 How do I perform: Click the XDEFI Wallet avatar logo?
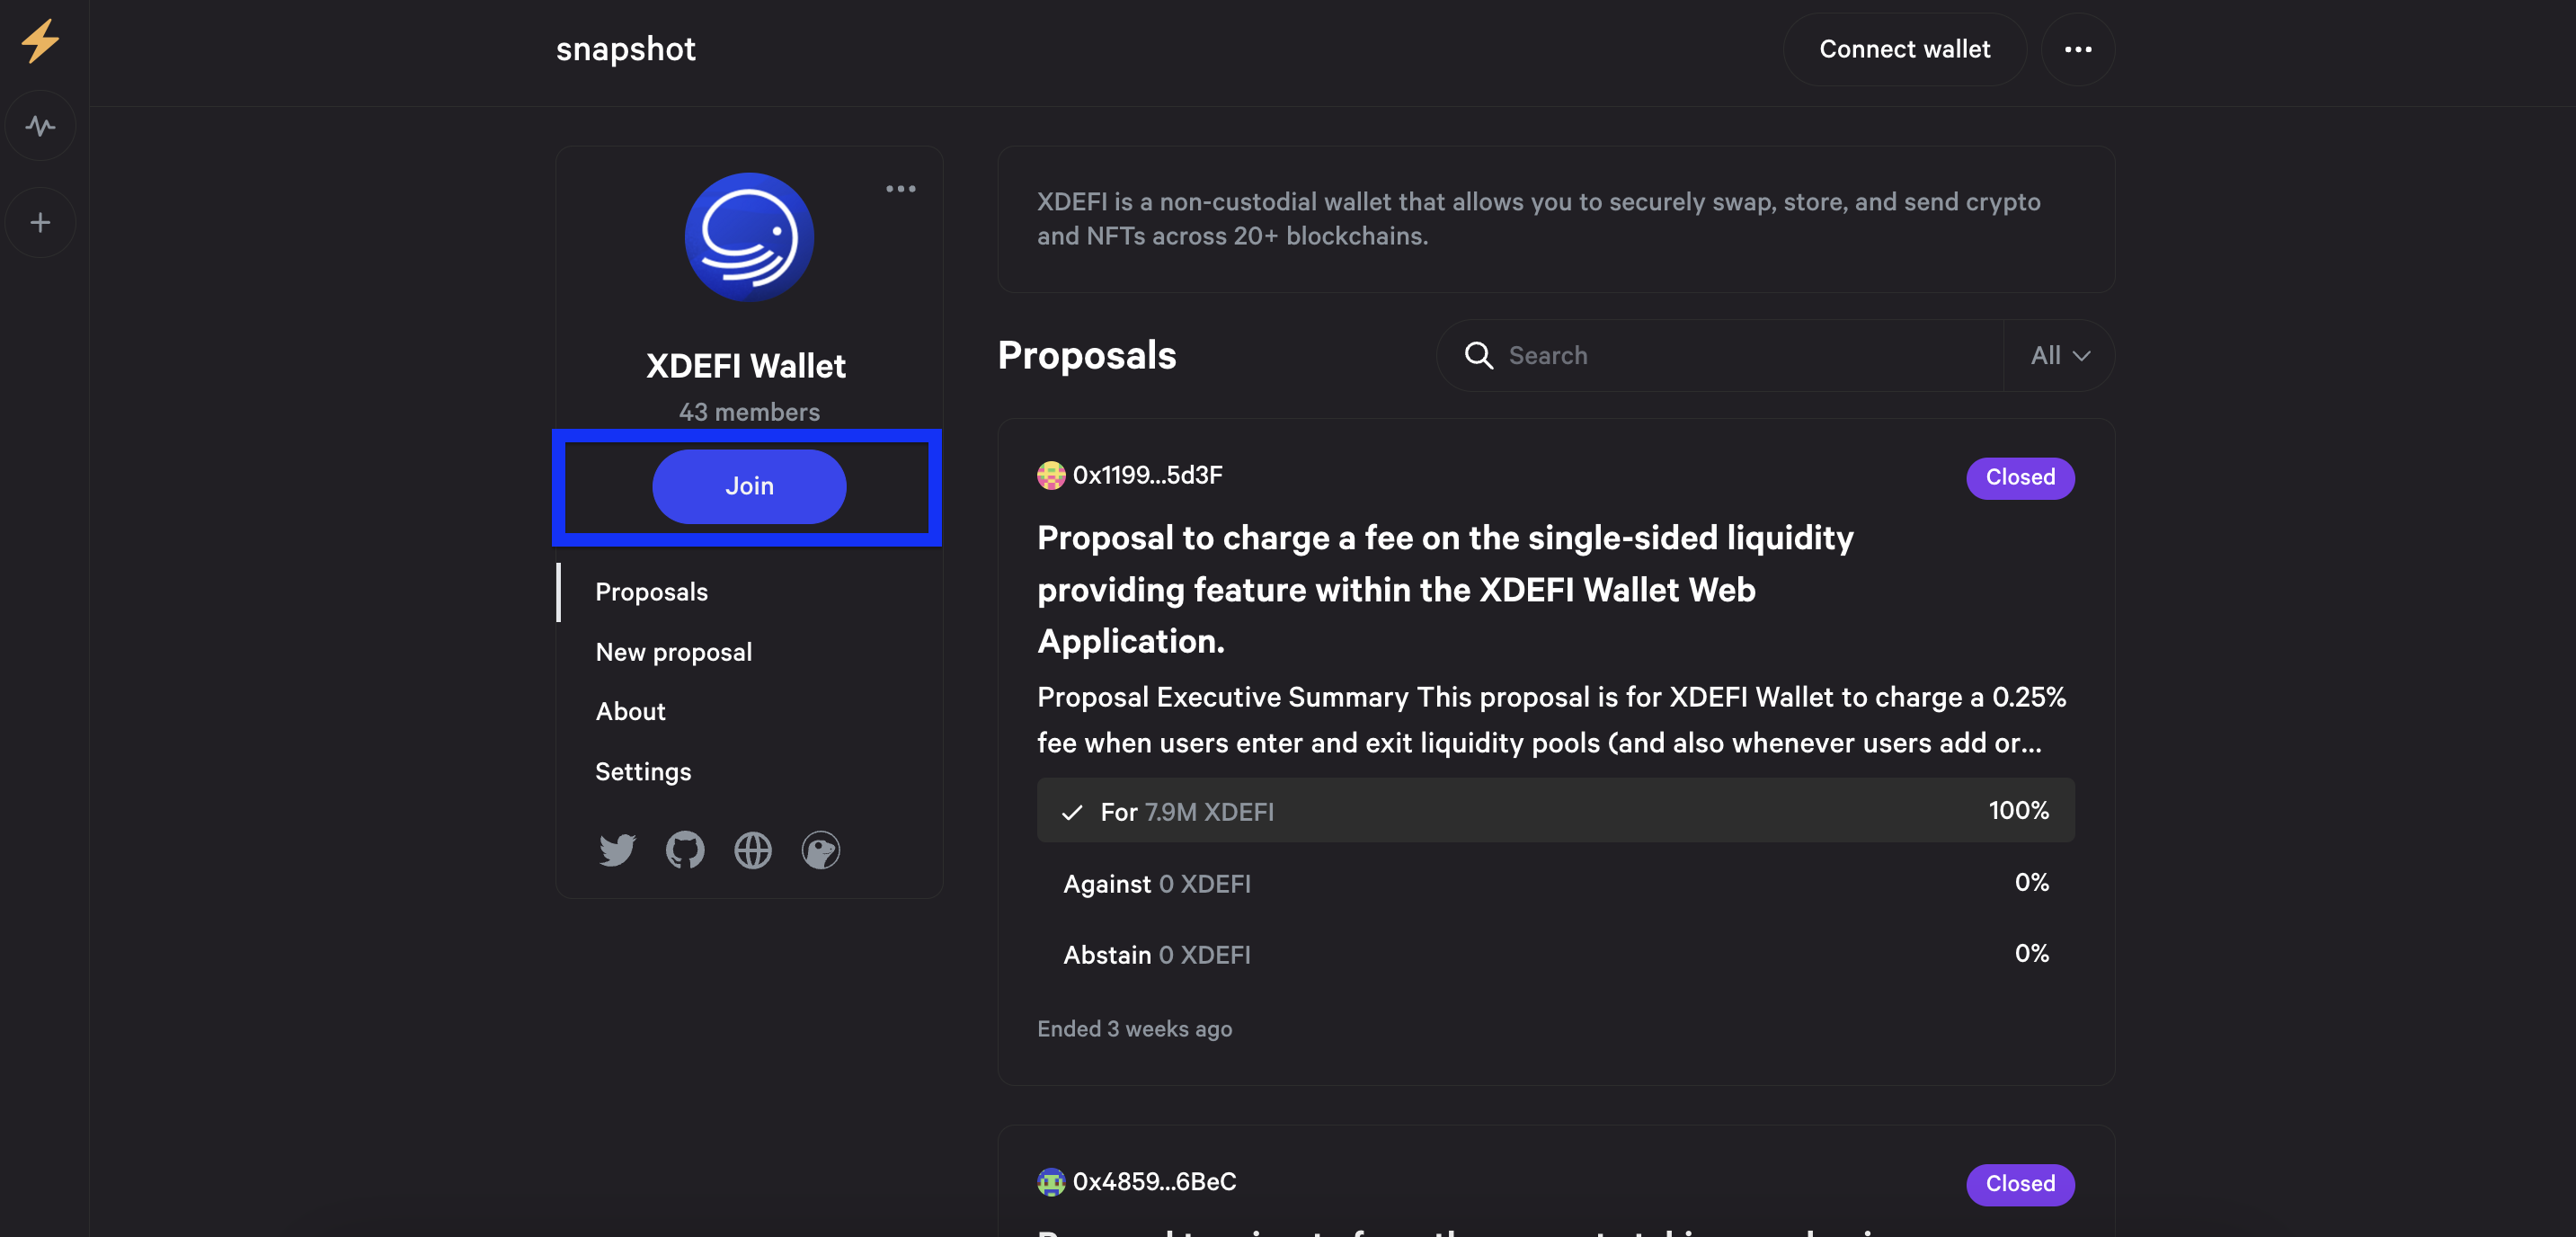point(749,238)
